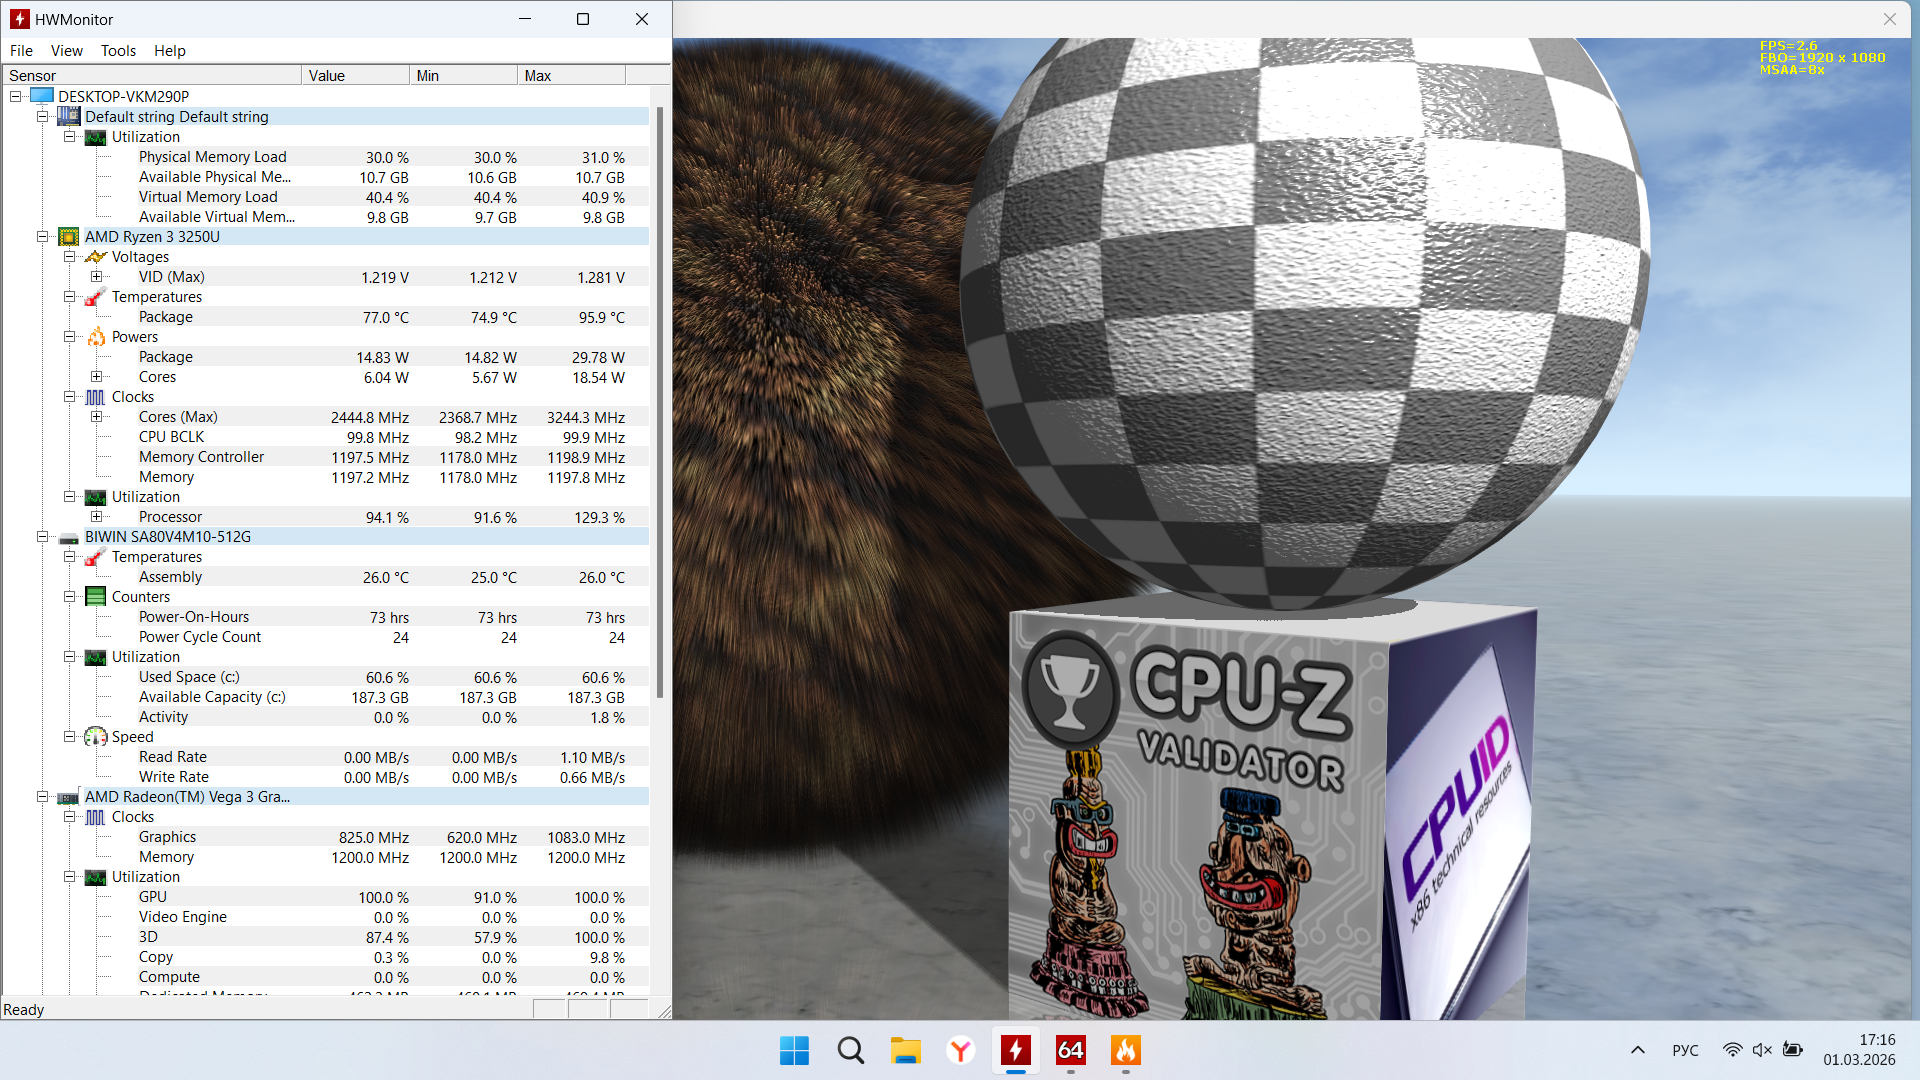
Task: Open CPU-Z 64 from the taskbar
Action: click(x=1070, y=1050)
